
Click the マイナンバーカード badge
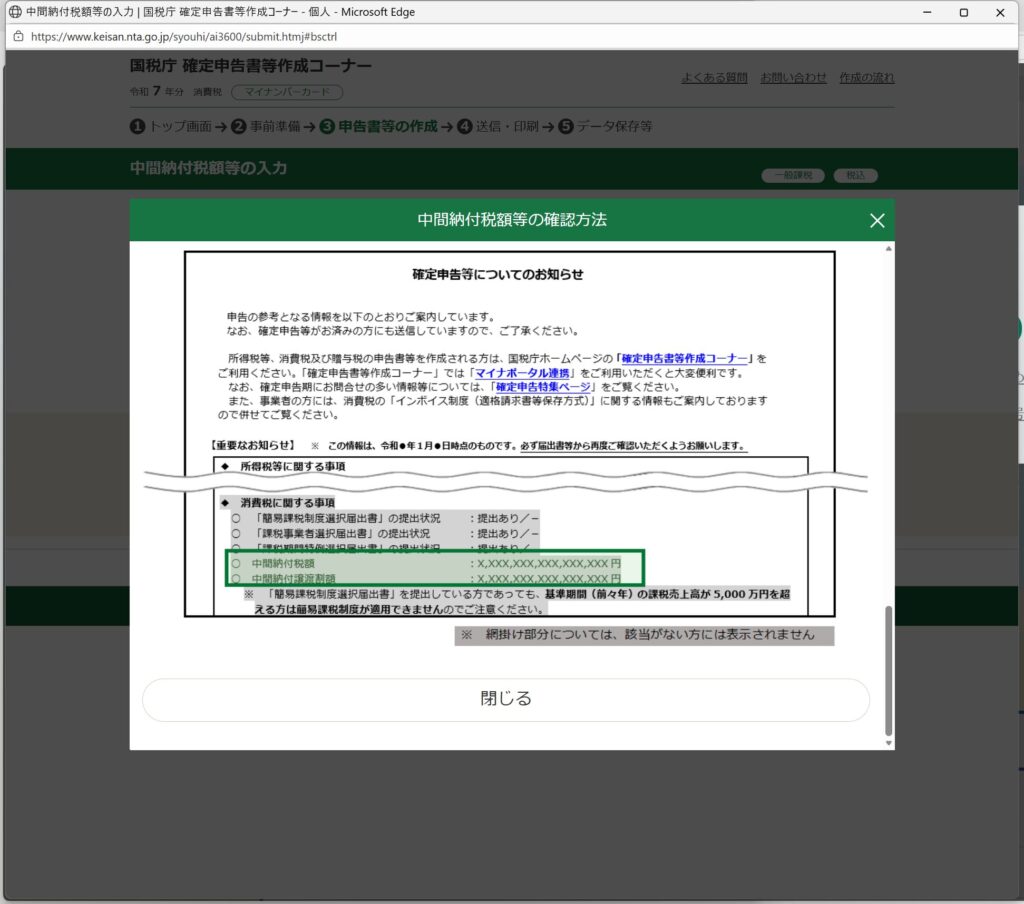287,92
